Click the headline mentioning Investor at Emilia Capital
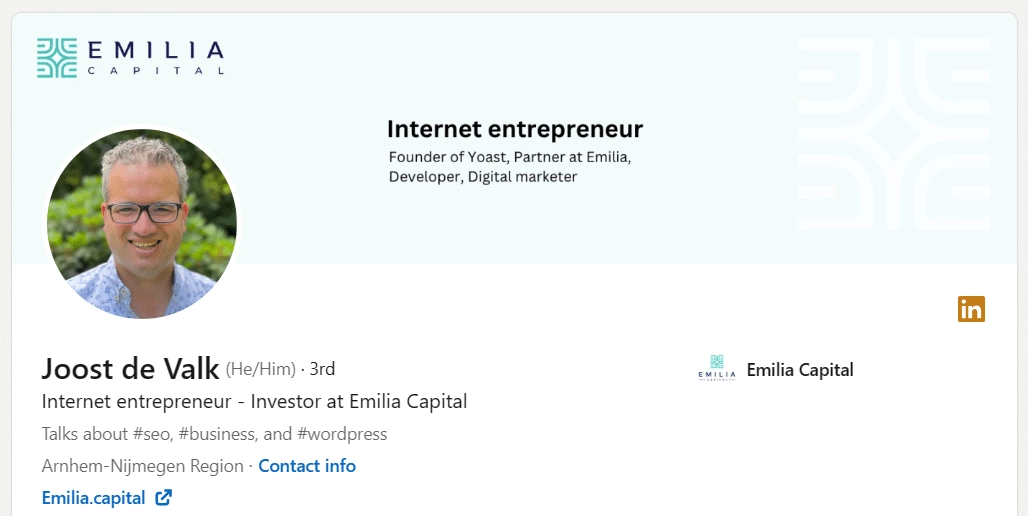 pos(255,402)
